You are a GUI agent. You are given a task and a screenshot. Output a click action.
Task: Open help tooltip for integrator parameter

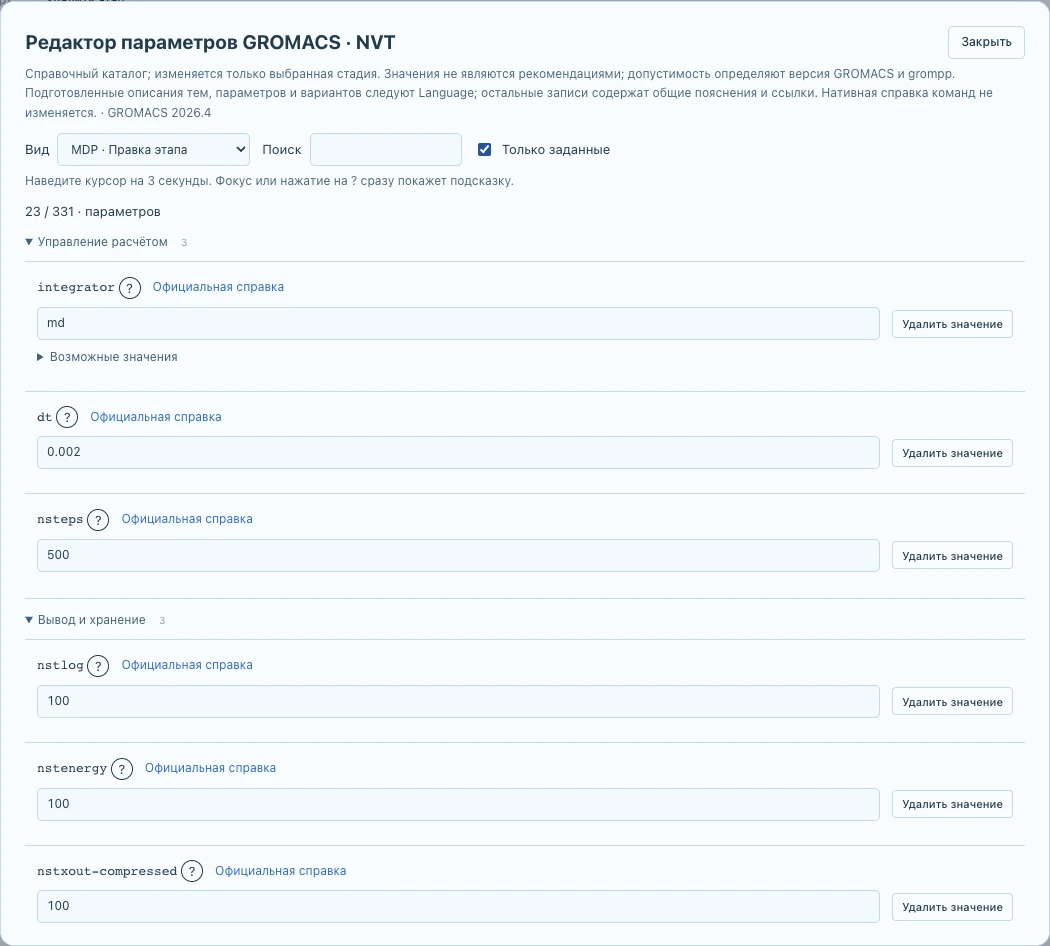tap(130, 288)
